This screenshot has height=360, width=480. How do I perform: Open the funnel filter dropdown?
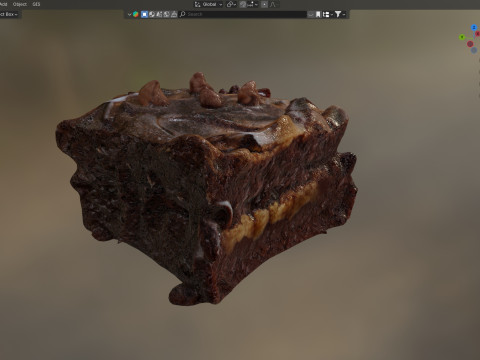[340, 14]
